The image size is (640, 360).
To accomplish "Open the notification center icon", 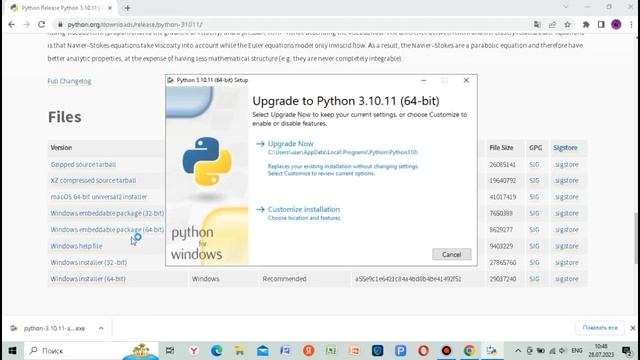I will (x=627, y=351).
